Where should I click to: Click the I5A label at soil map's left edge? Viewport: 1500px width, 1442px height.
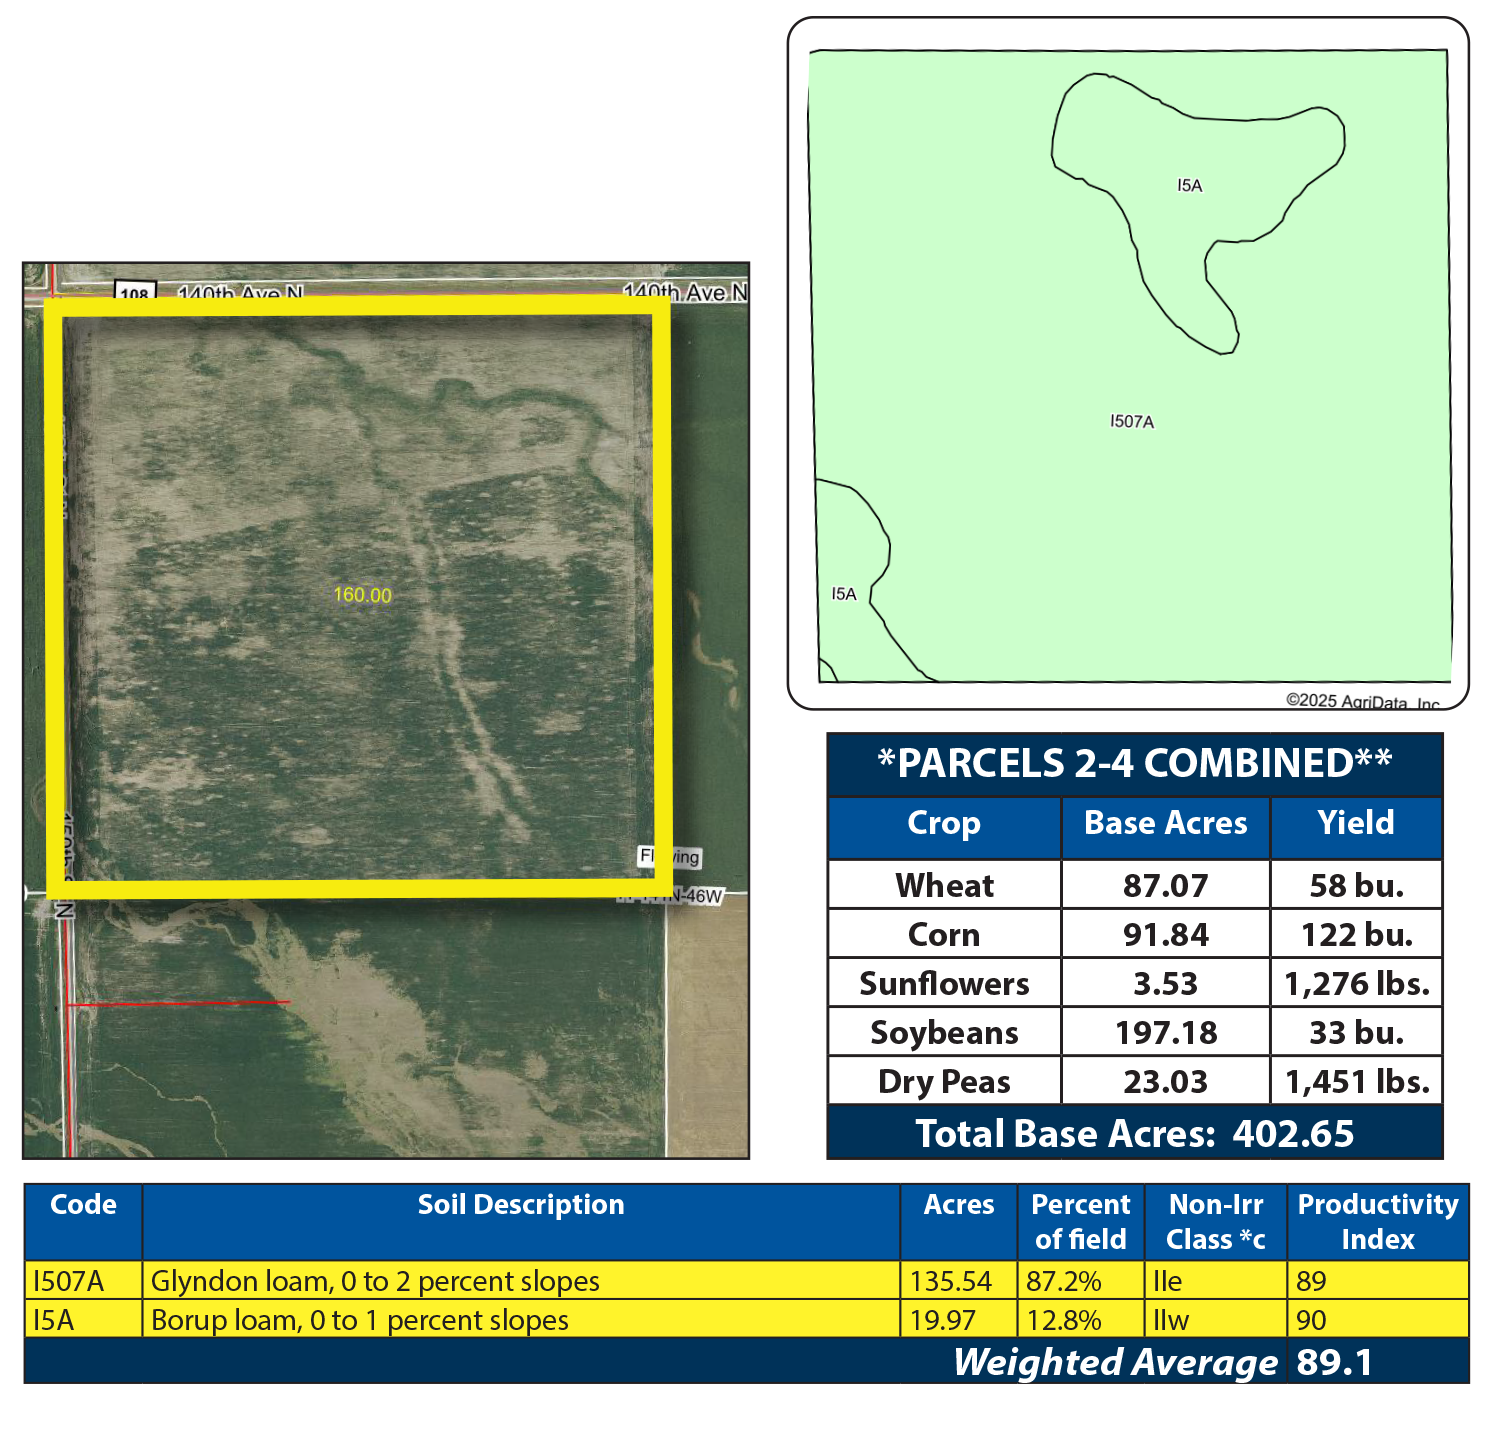pyautogui.click(x=844, y=594)
